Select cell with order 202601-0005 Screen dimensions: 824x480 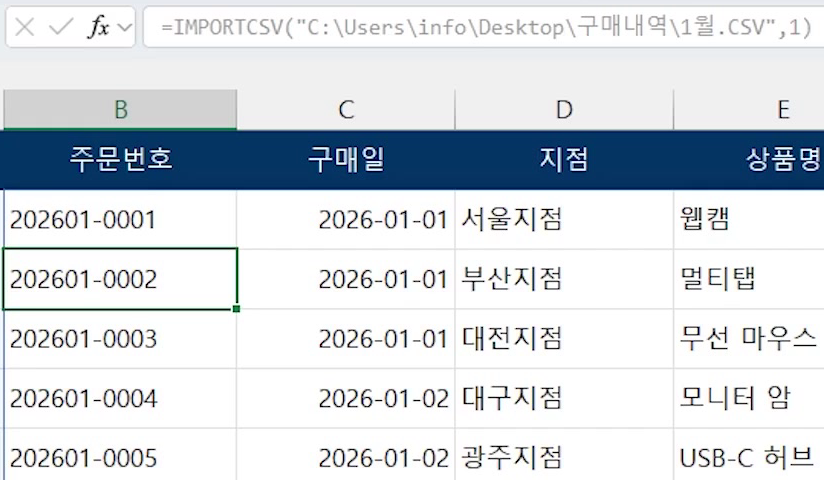tap(120, 456)
